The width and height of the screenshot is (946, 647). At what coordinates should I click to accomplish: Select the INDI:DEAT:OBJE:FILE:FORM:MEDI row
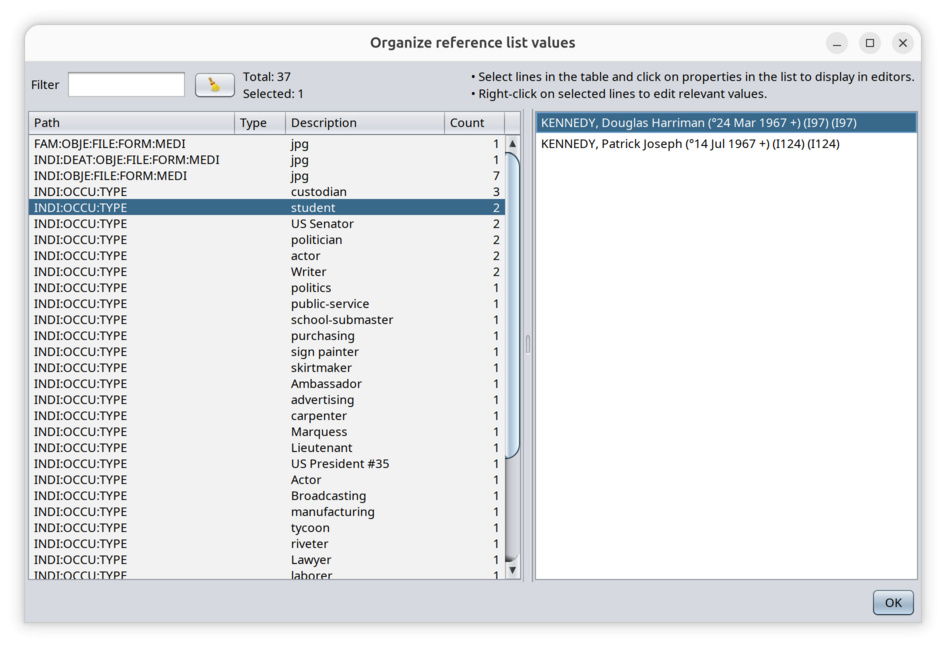click(x=267, y=160)
